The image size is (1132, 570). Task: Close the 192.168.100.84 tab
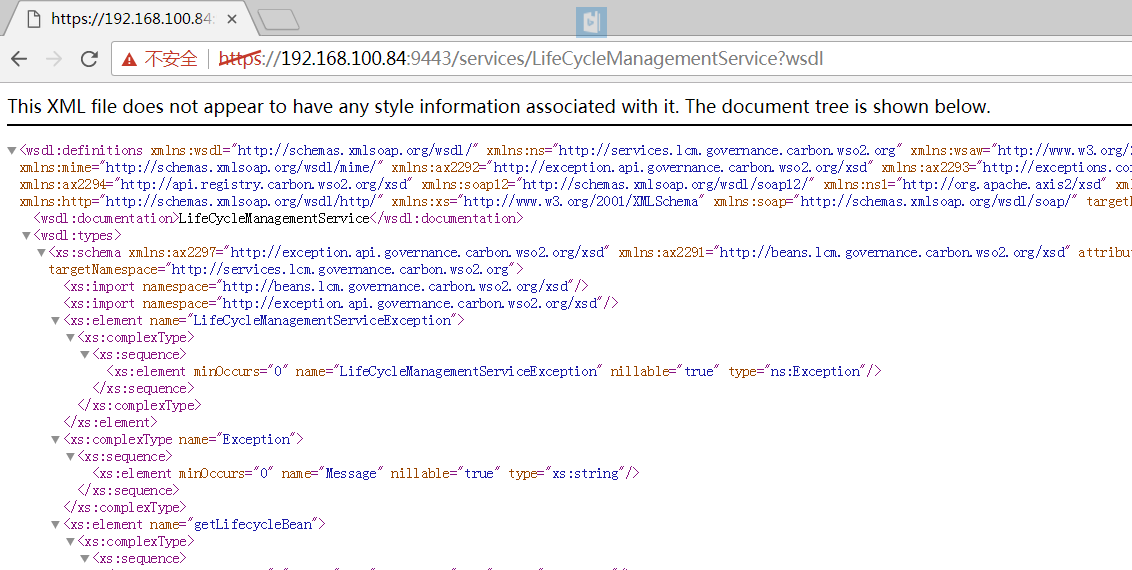[x=232, y=19]
